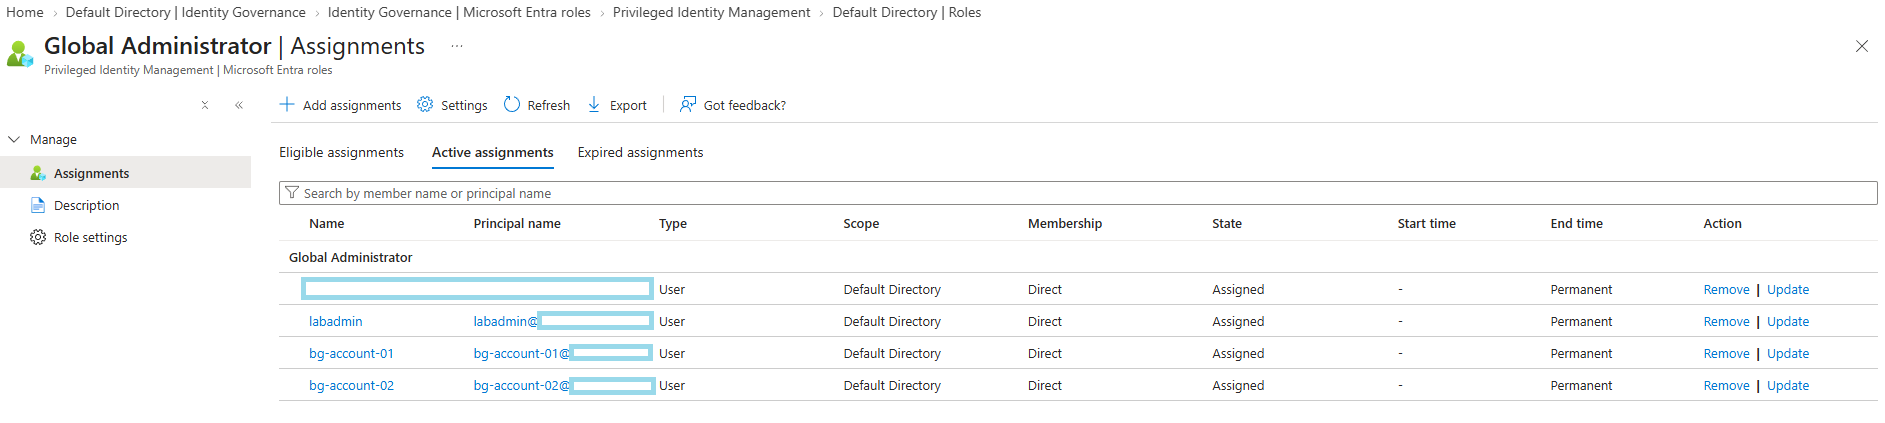Image resolution: width=1885 pixels, height=423 pixels.
Task: Open the more options ellipsis beside the title
Action: tap(457, 46)
